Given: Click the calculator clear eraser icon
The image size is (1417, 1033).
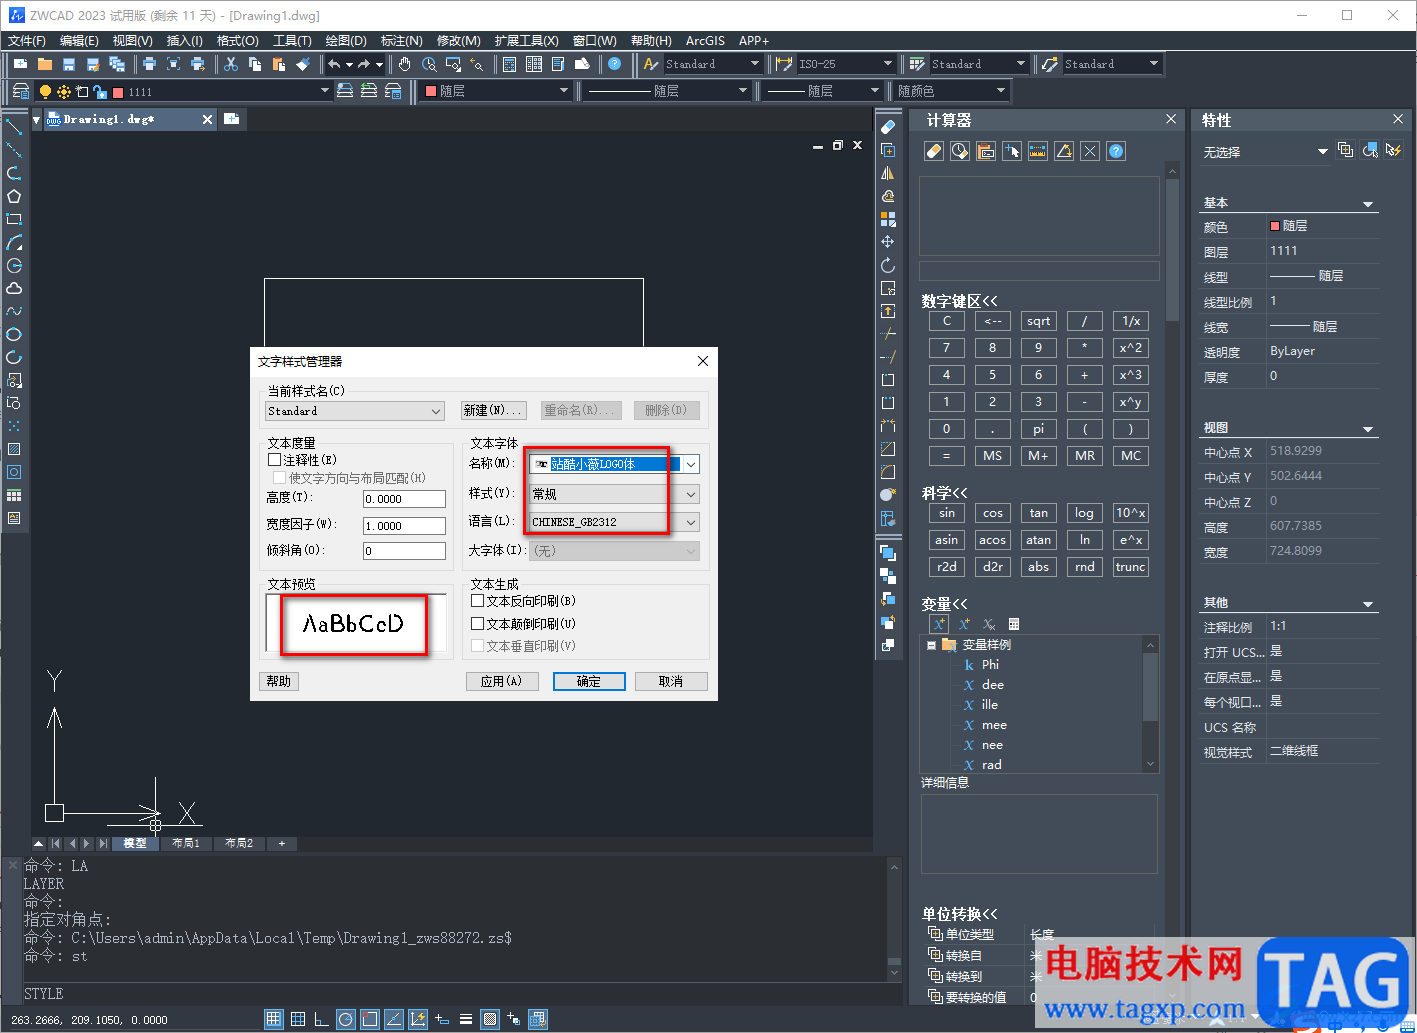Looking at the screenshot, I should pos(933,151).
